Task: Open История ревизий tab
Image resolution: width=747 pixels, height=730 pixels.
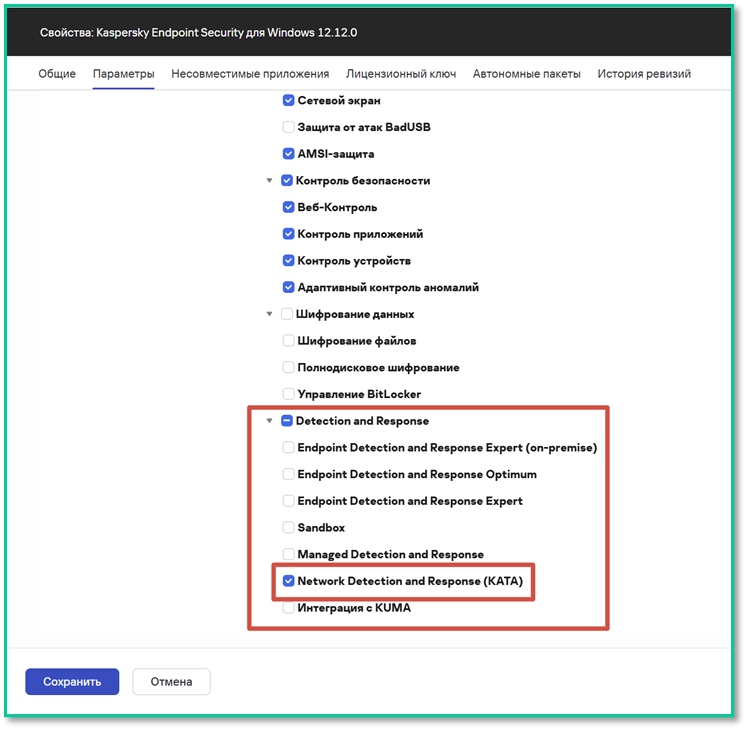Action: (644, 74)
